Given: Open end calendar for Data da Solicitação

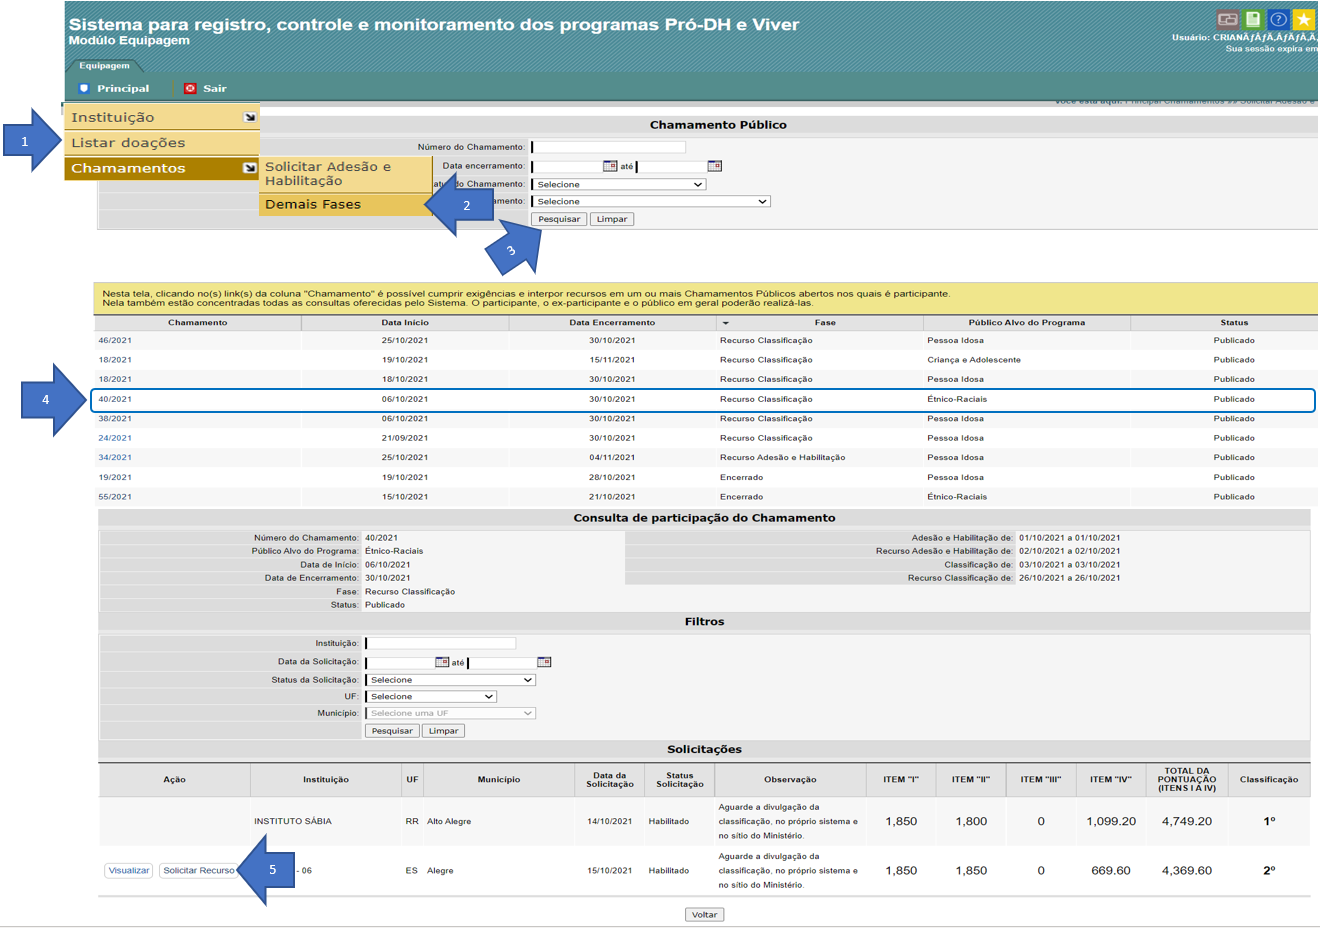Looking at the screenshot, I should click(x=544, y=662).
